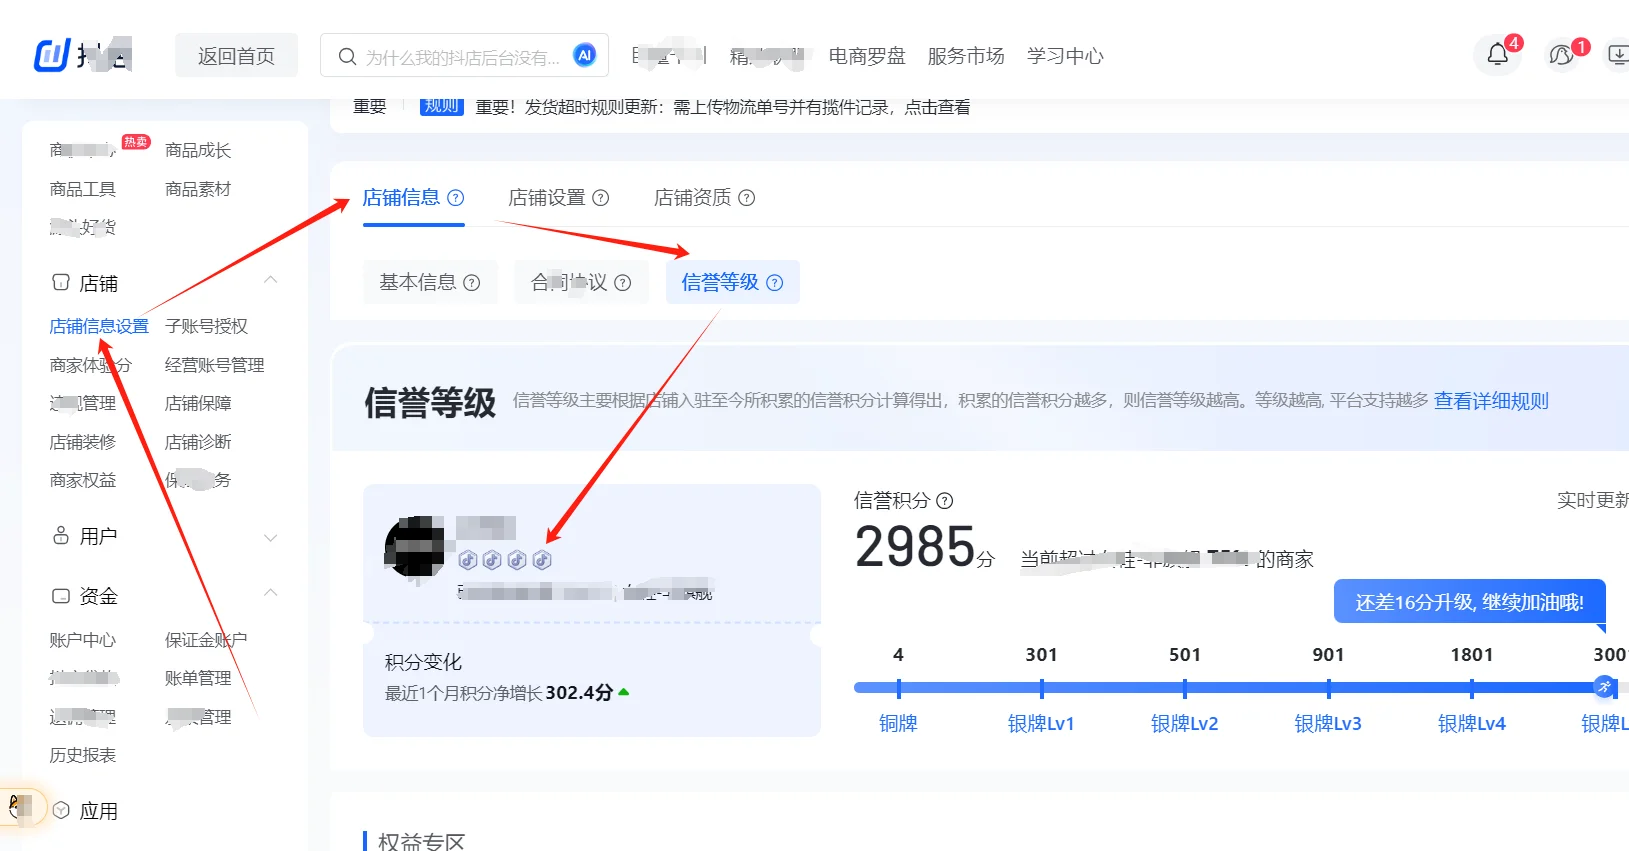Image resolution: width=1629 pixels, height=851 pixels.
Task: Click help icon beside 合同协议
Action: coord(623,283)
